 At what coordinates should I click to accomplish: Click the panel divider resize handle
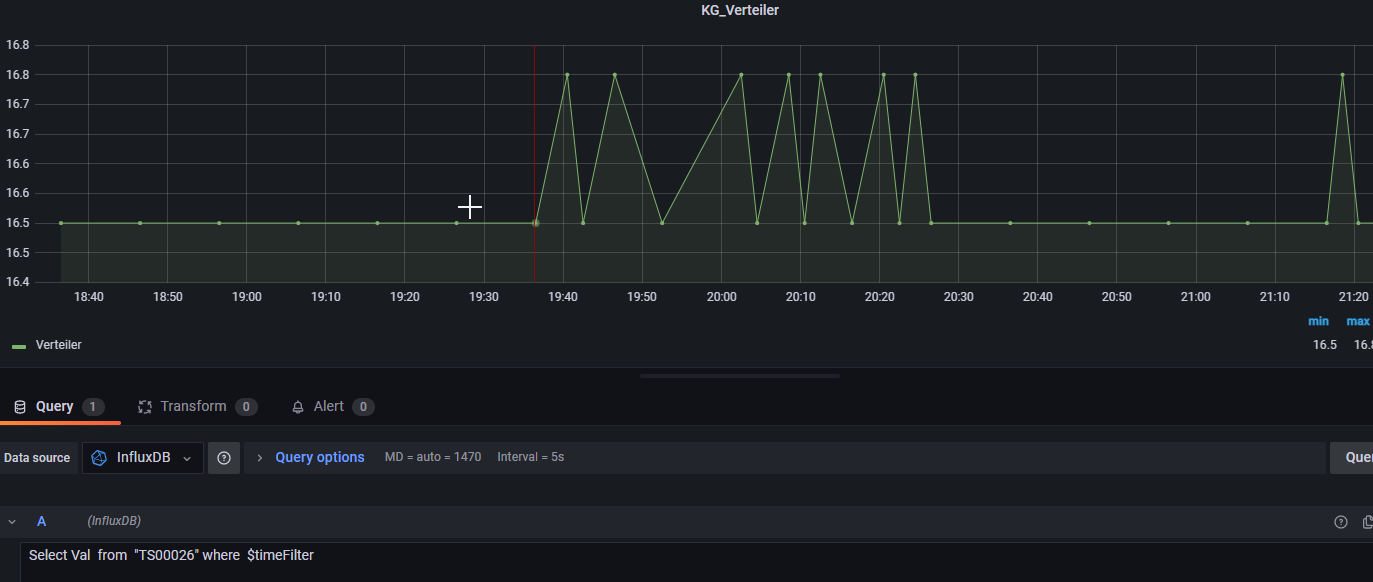740,376
